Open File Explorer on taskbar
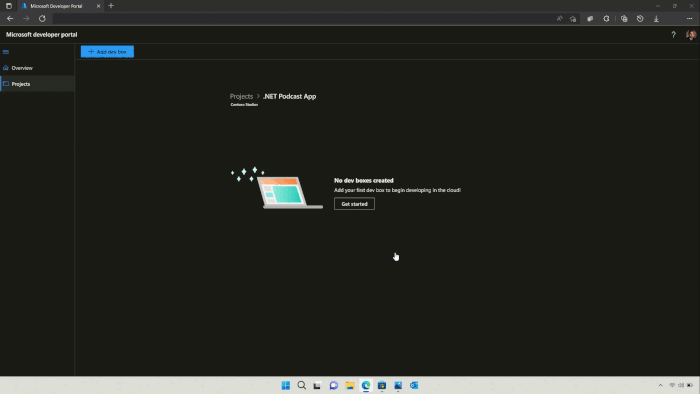Screen dimensions: 700x394 click(x=350, y=385)
